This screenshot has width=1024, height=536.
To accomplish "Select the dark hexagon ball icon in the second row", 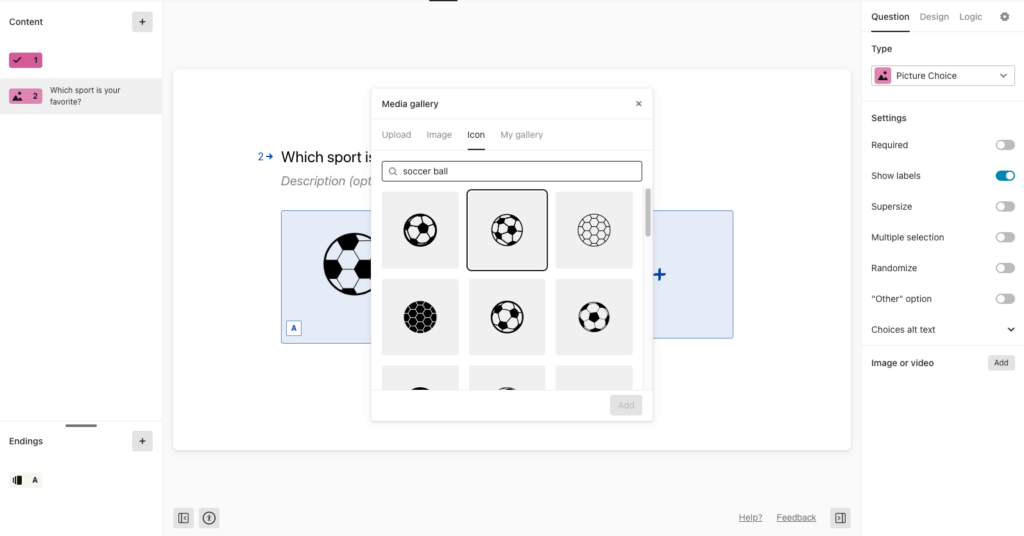I will click(x=420, y=317).
